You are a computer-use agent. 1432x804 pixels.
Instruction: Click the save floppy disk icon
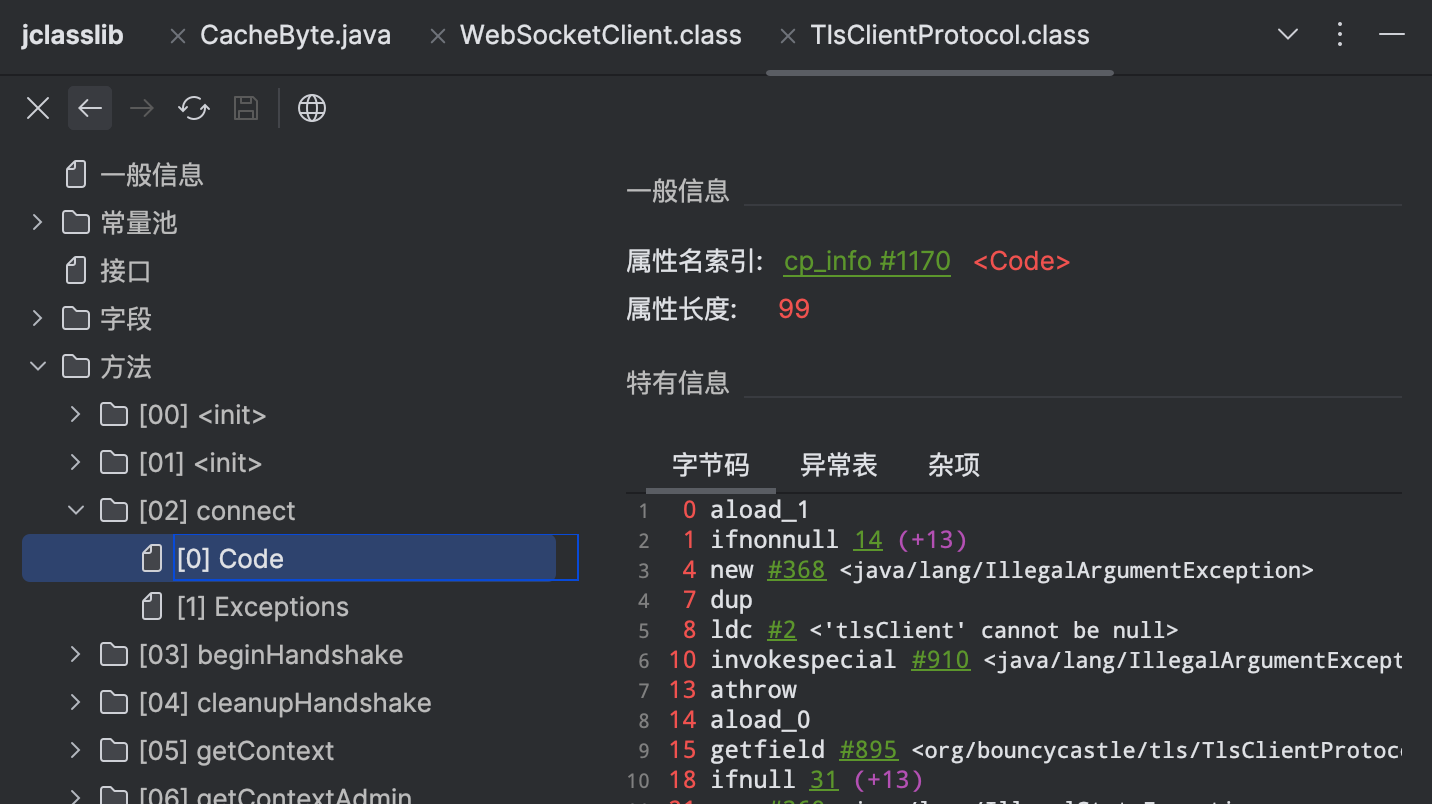pos(246,108)
